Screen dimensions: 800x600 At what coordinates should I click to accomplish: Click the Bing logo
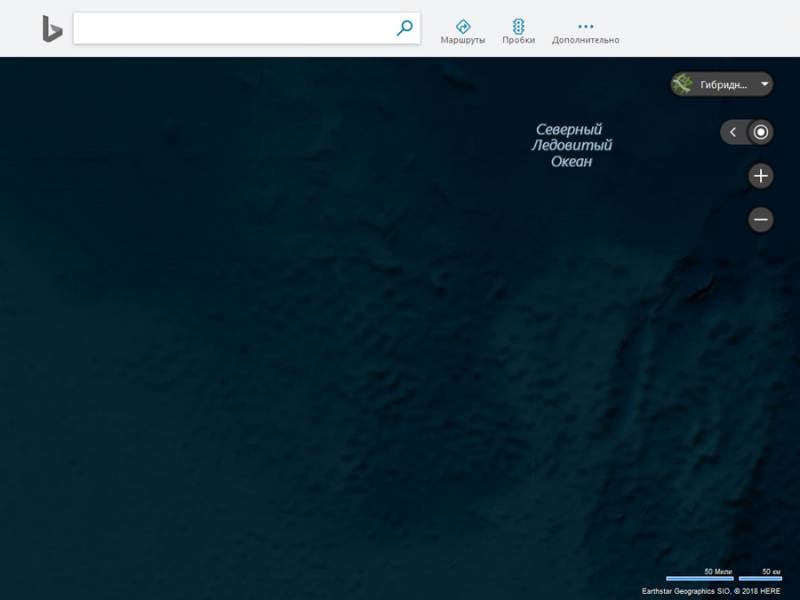click(52, 29)
